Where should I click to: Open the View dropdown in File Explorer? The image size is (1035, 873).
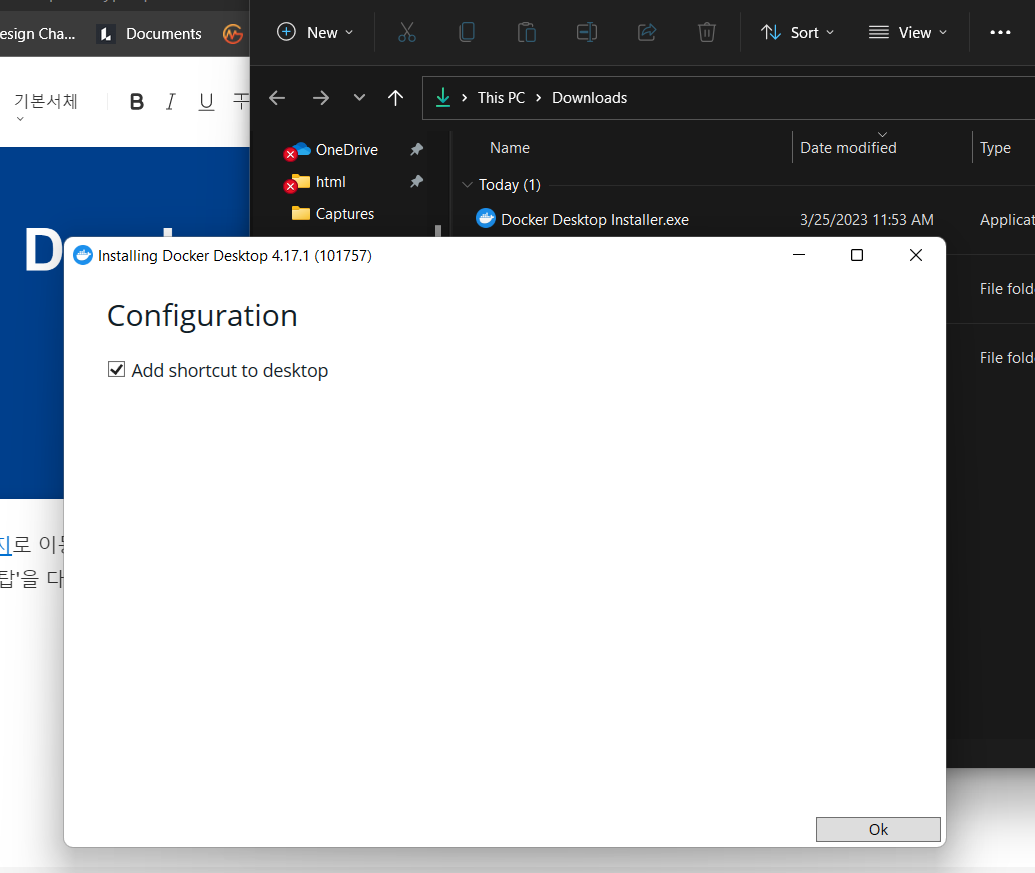point(908,32)
